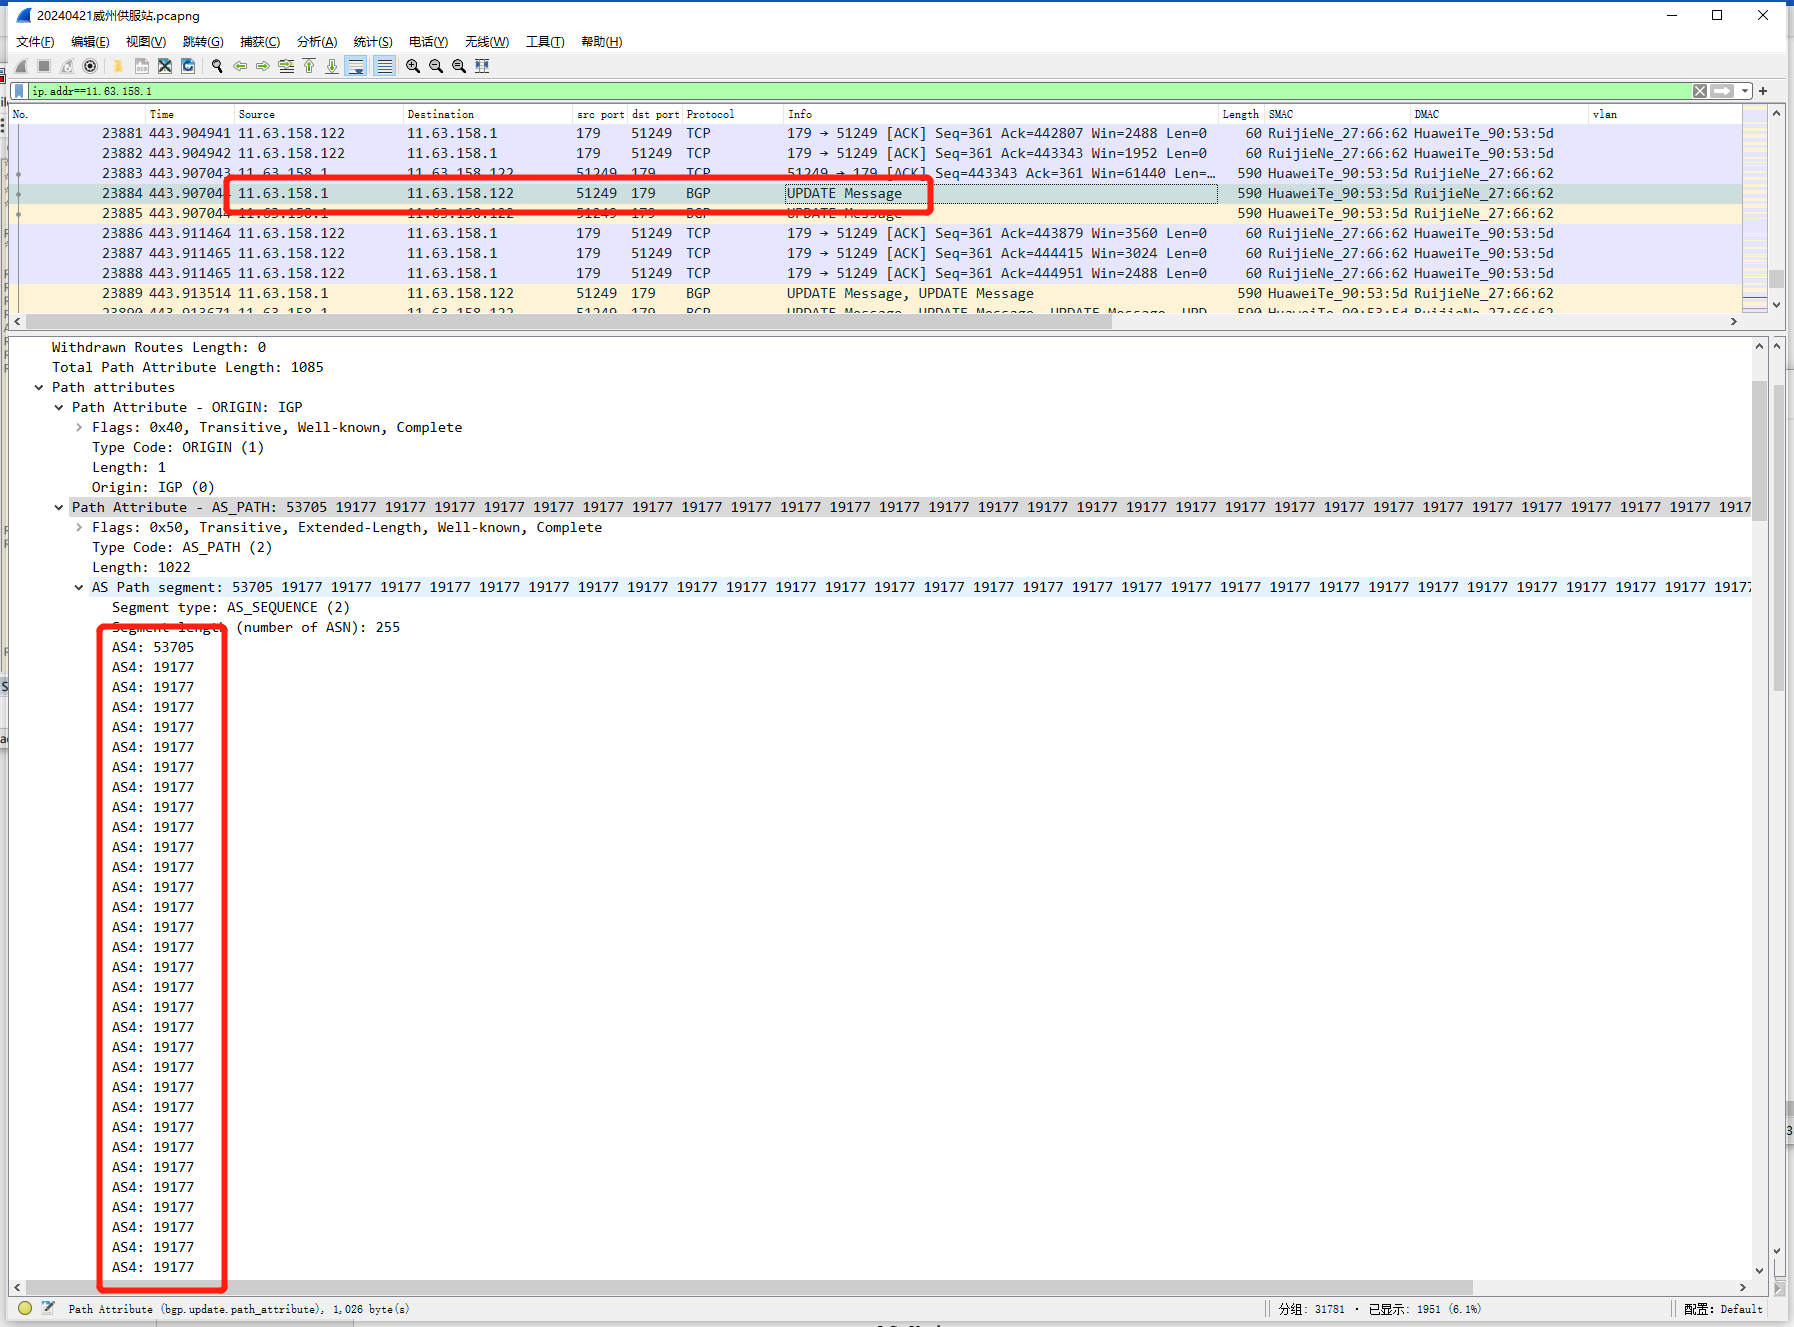
Task: Clear the display filter with X button
Action: 1700,91
